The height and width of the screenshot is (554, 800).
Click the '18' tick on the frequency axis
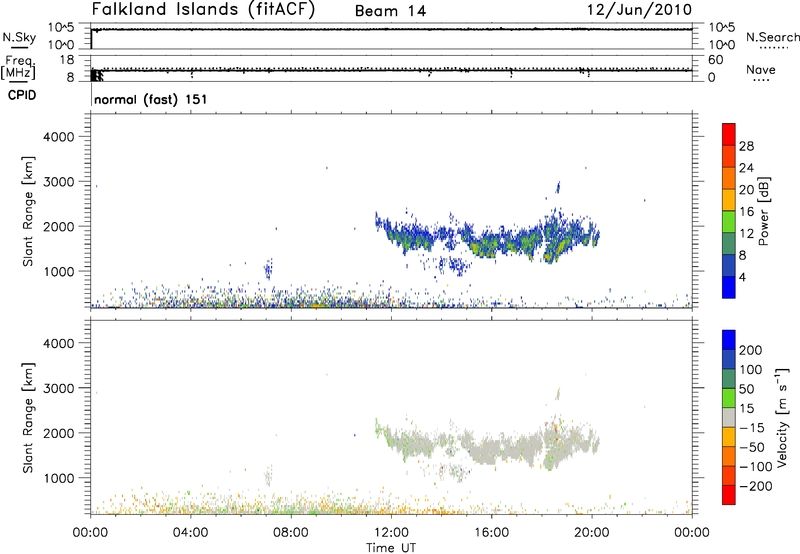click(67, 60)
